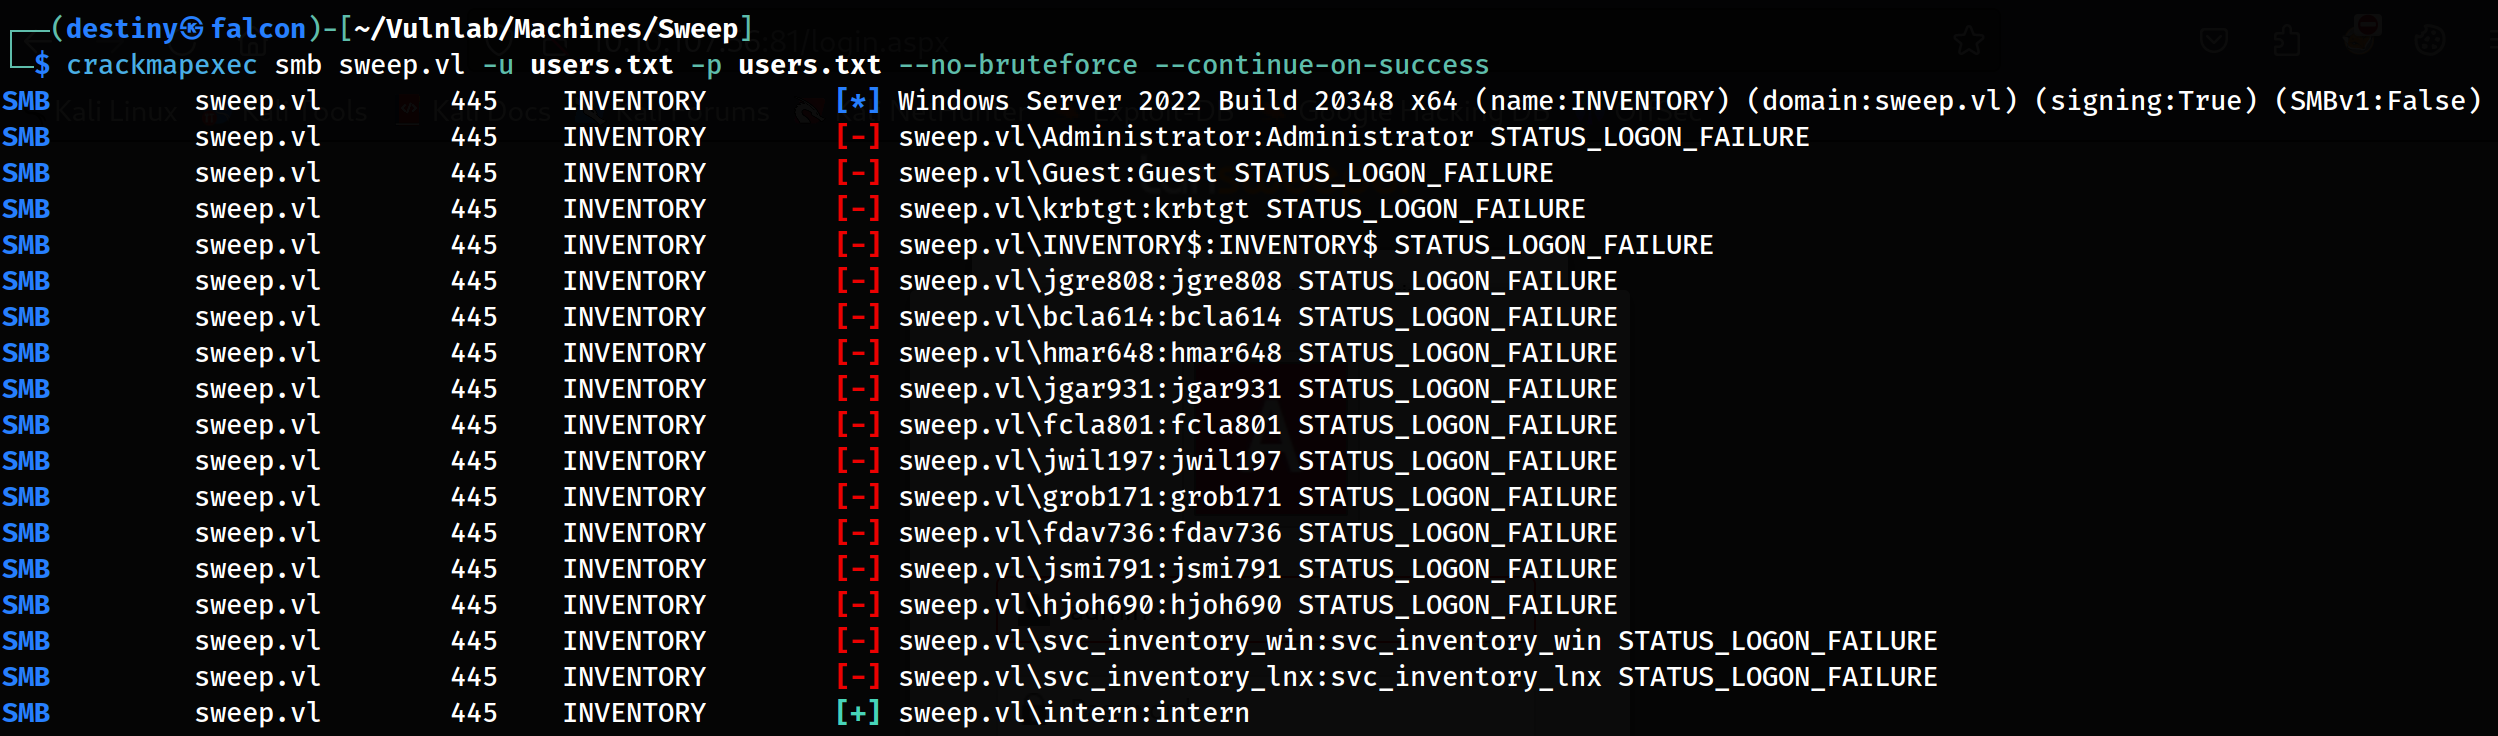Click the red [-] marker beside Guest
Viewport: 2498px width, 736px height.
coord(858,173)
